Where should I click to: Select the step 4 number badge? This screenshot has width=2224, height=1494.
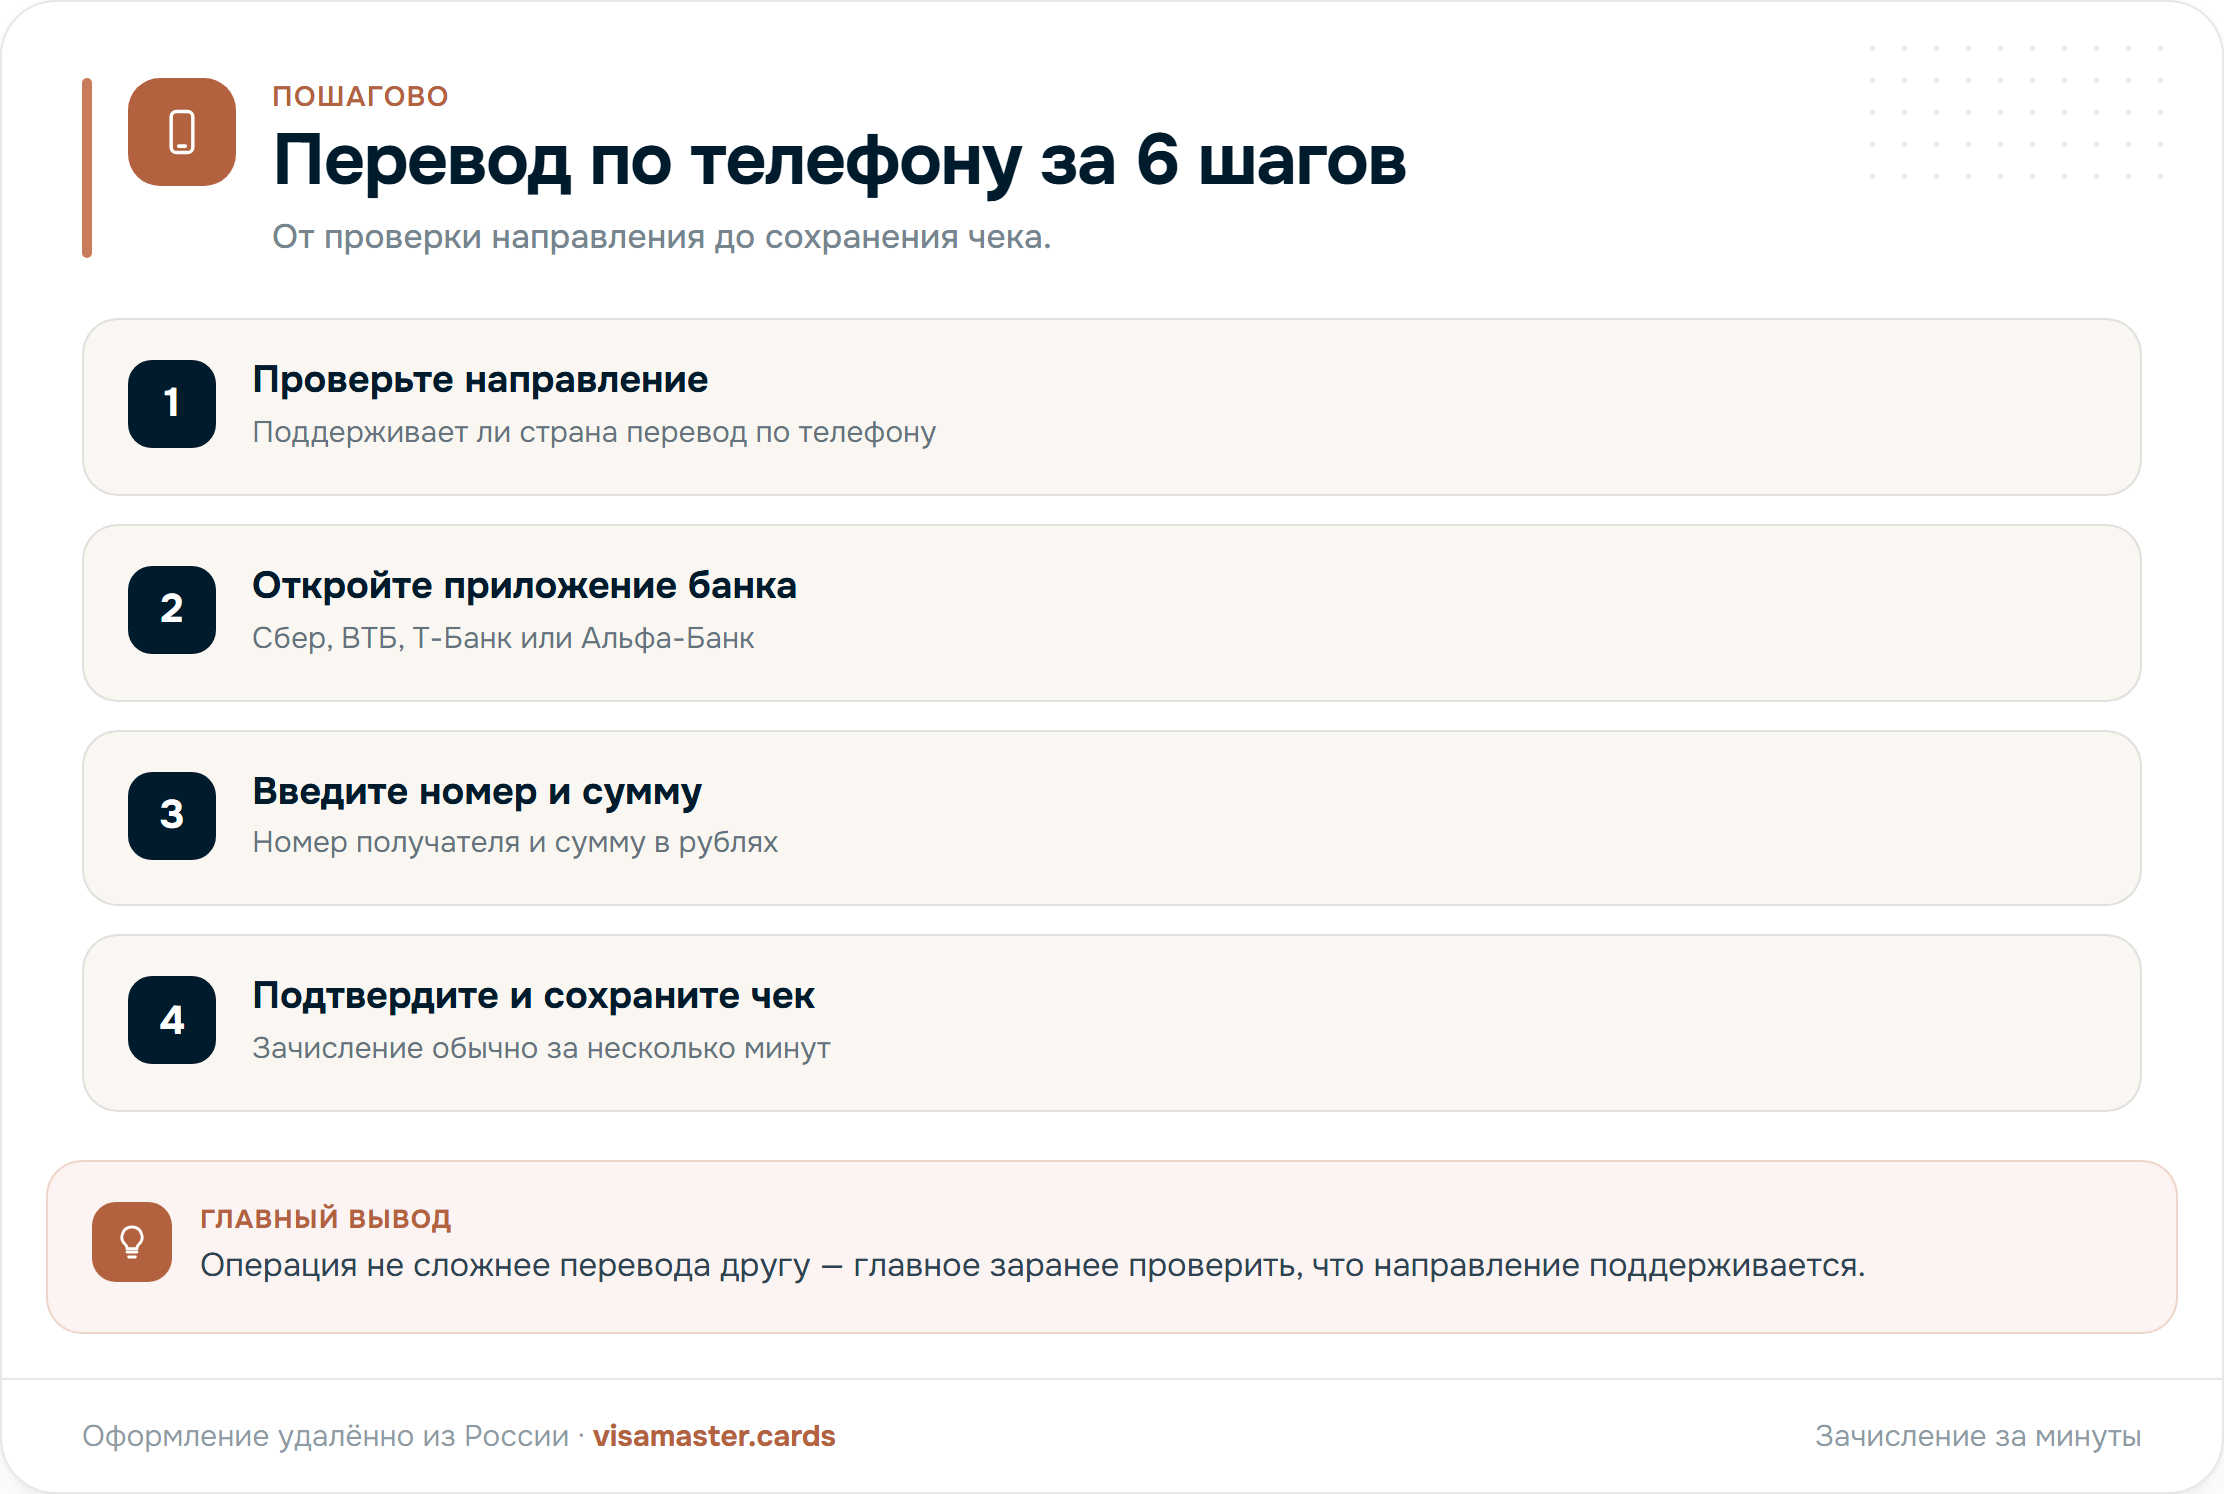172,1020
